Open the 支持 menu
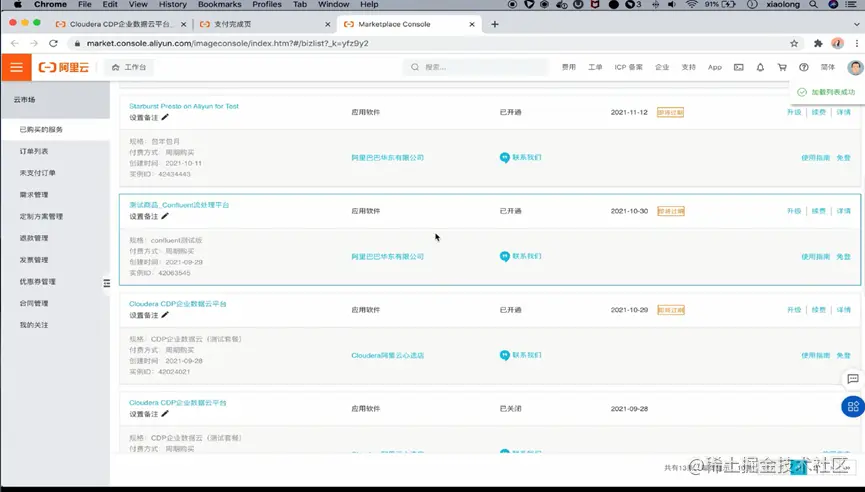Viewport: 865px width, 492px height. [688, 67]
